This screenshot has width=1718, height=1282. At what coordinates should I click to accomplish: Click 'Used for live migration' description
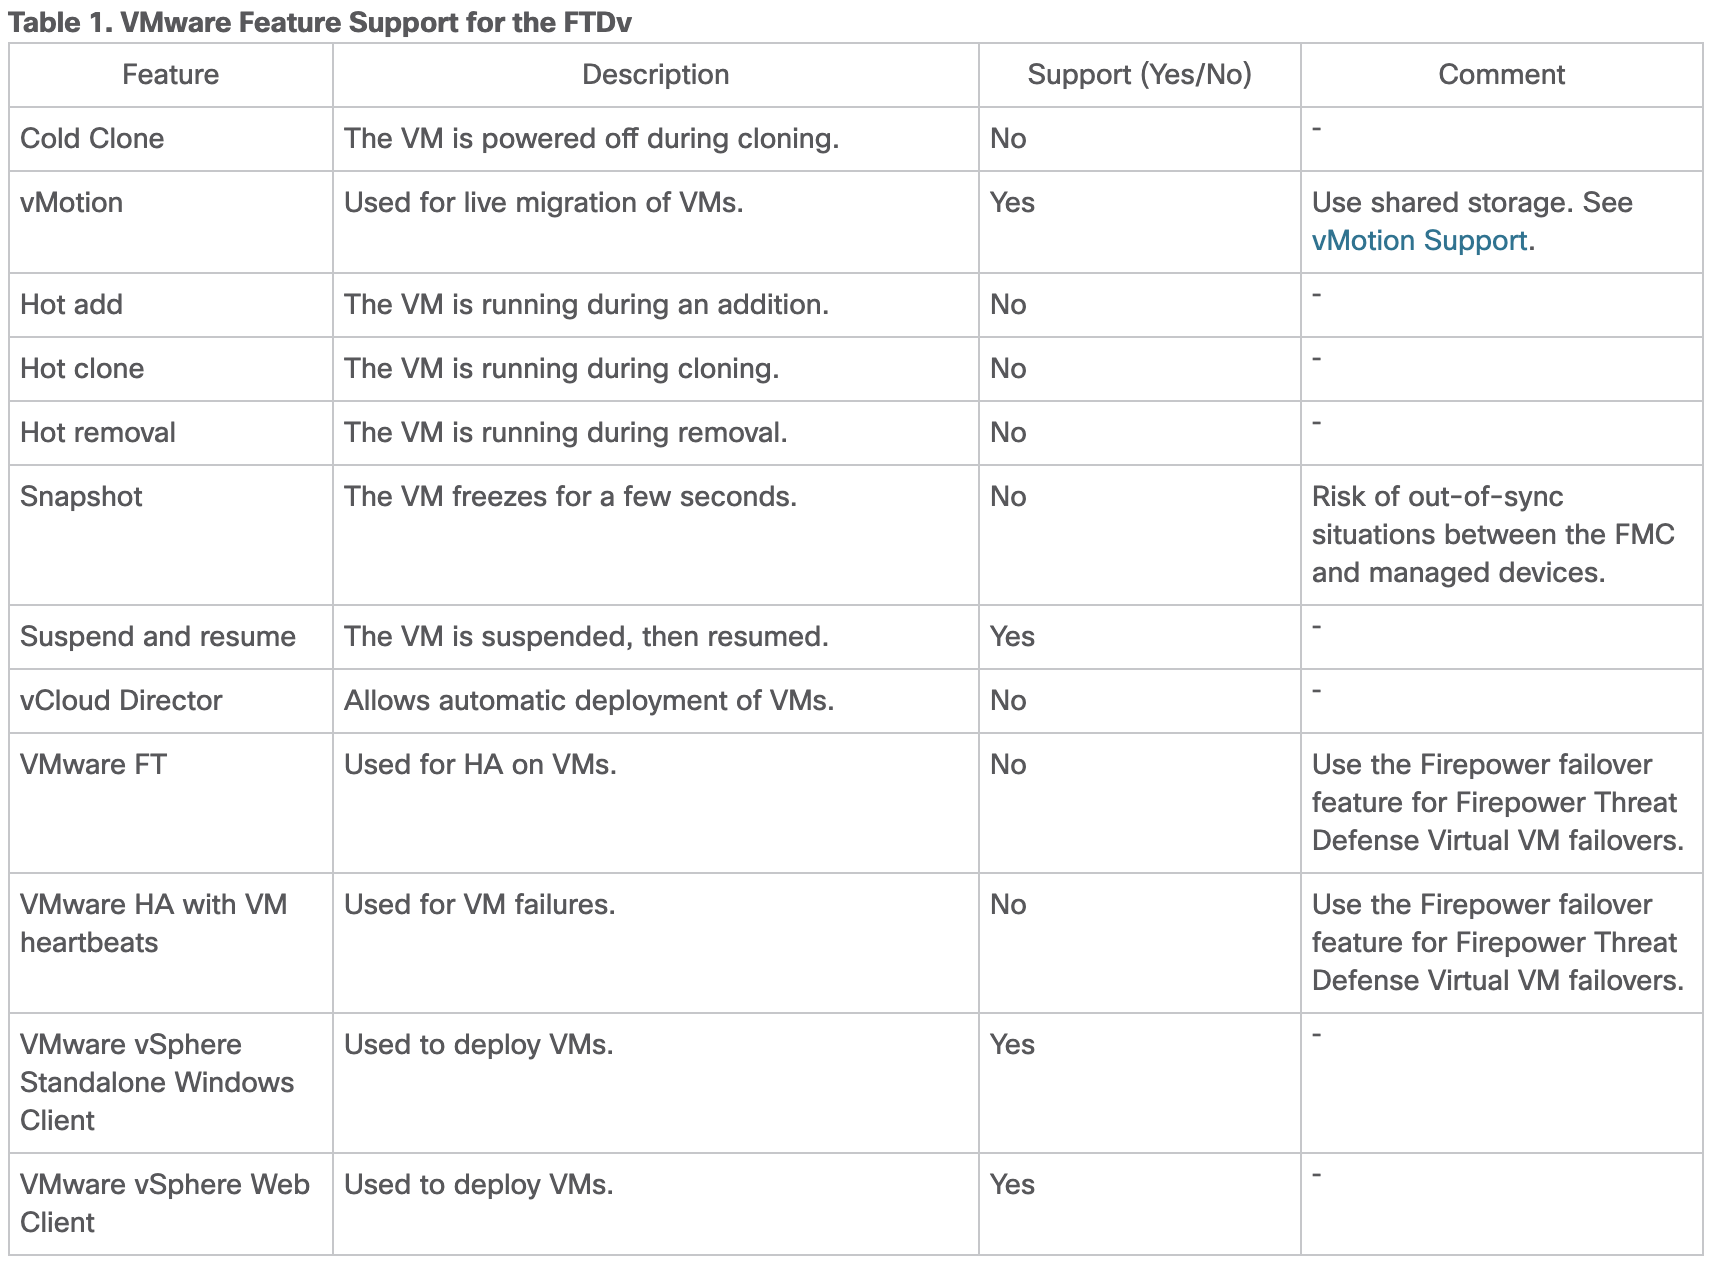pyautogui.click(x=544, y=203)
